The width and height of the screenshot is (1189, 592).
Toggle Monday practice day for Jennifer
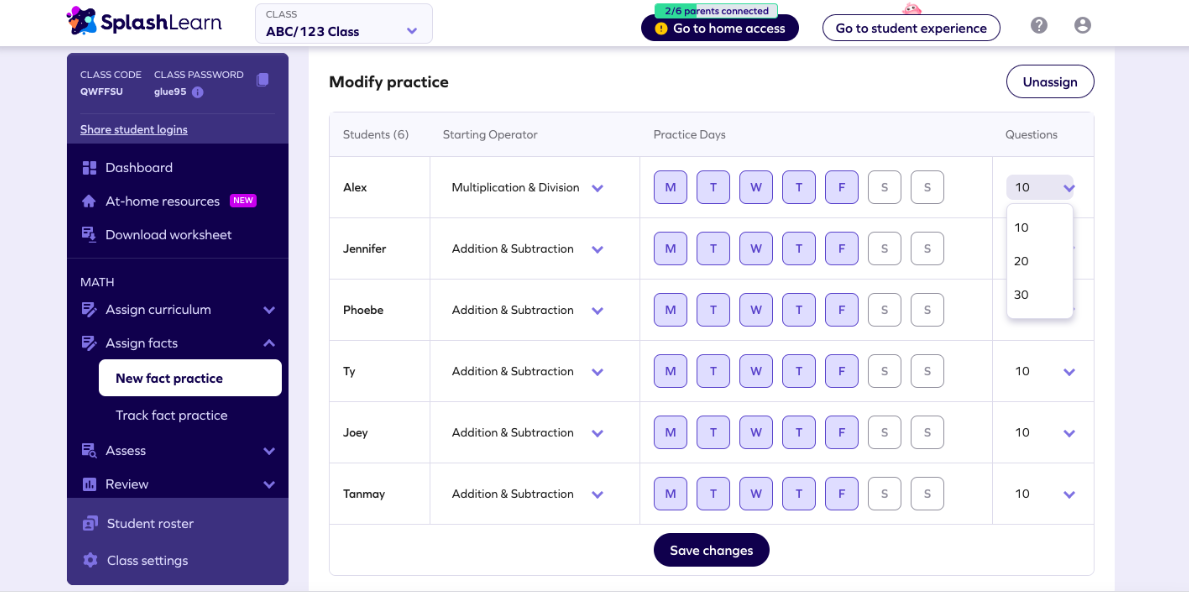tap(670, 249)
